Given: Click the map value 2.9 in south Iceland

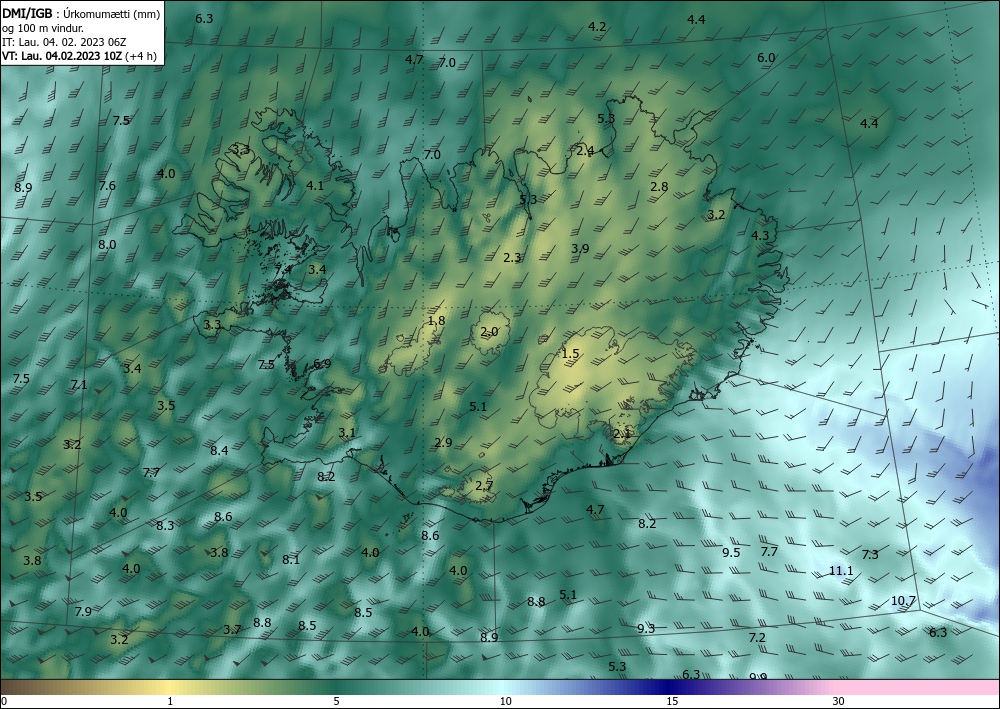Looking at the screenshot, I should 443,442.
